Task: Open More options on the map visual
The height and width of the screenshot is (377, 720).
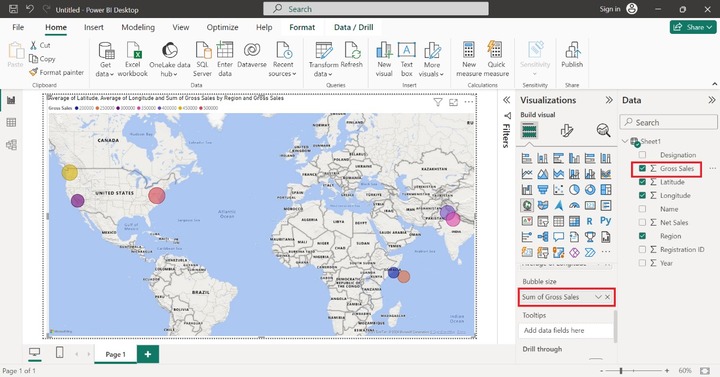Action: click(x=469, y=102)
